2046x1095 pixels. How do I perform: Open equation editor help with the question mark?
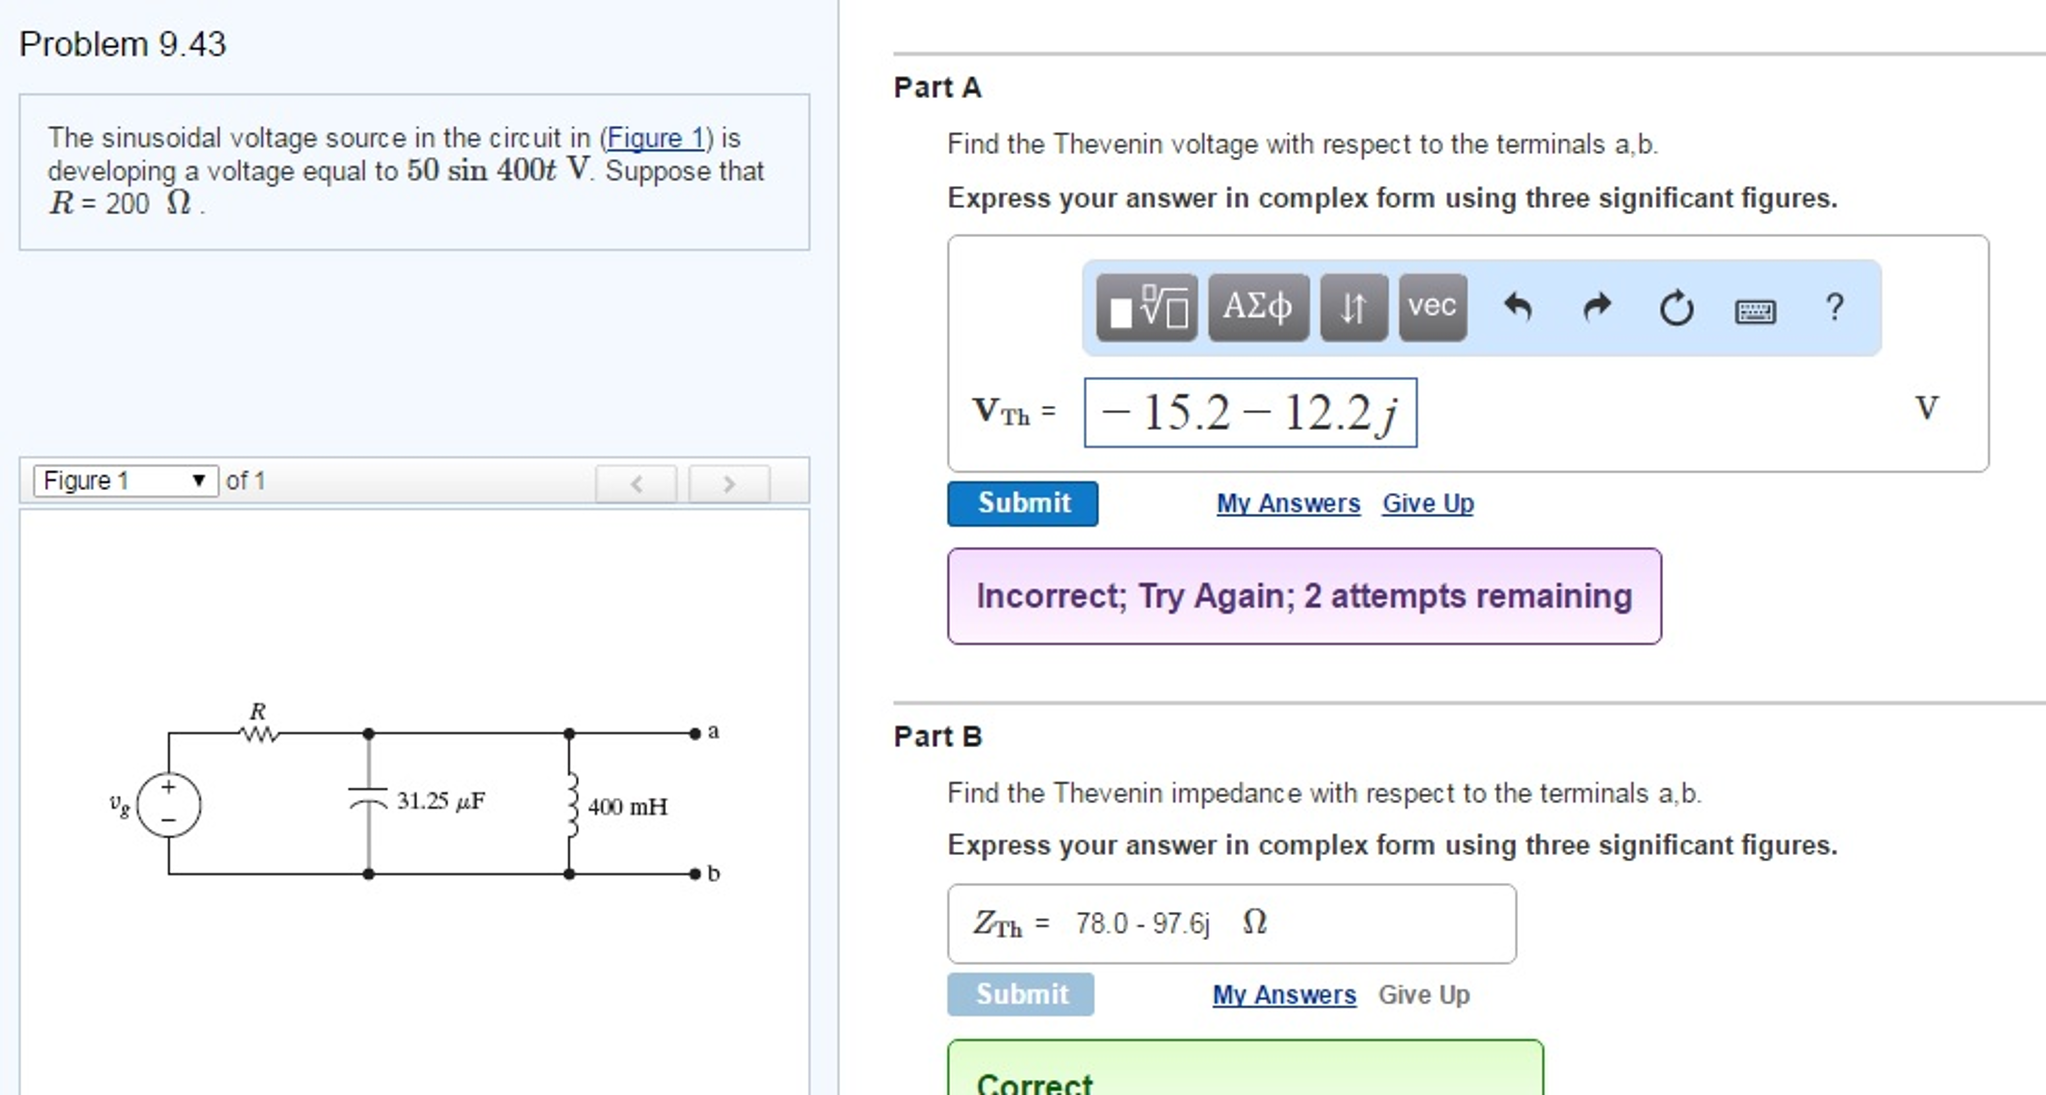pyautogui.click(x=1834, y=308)
